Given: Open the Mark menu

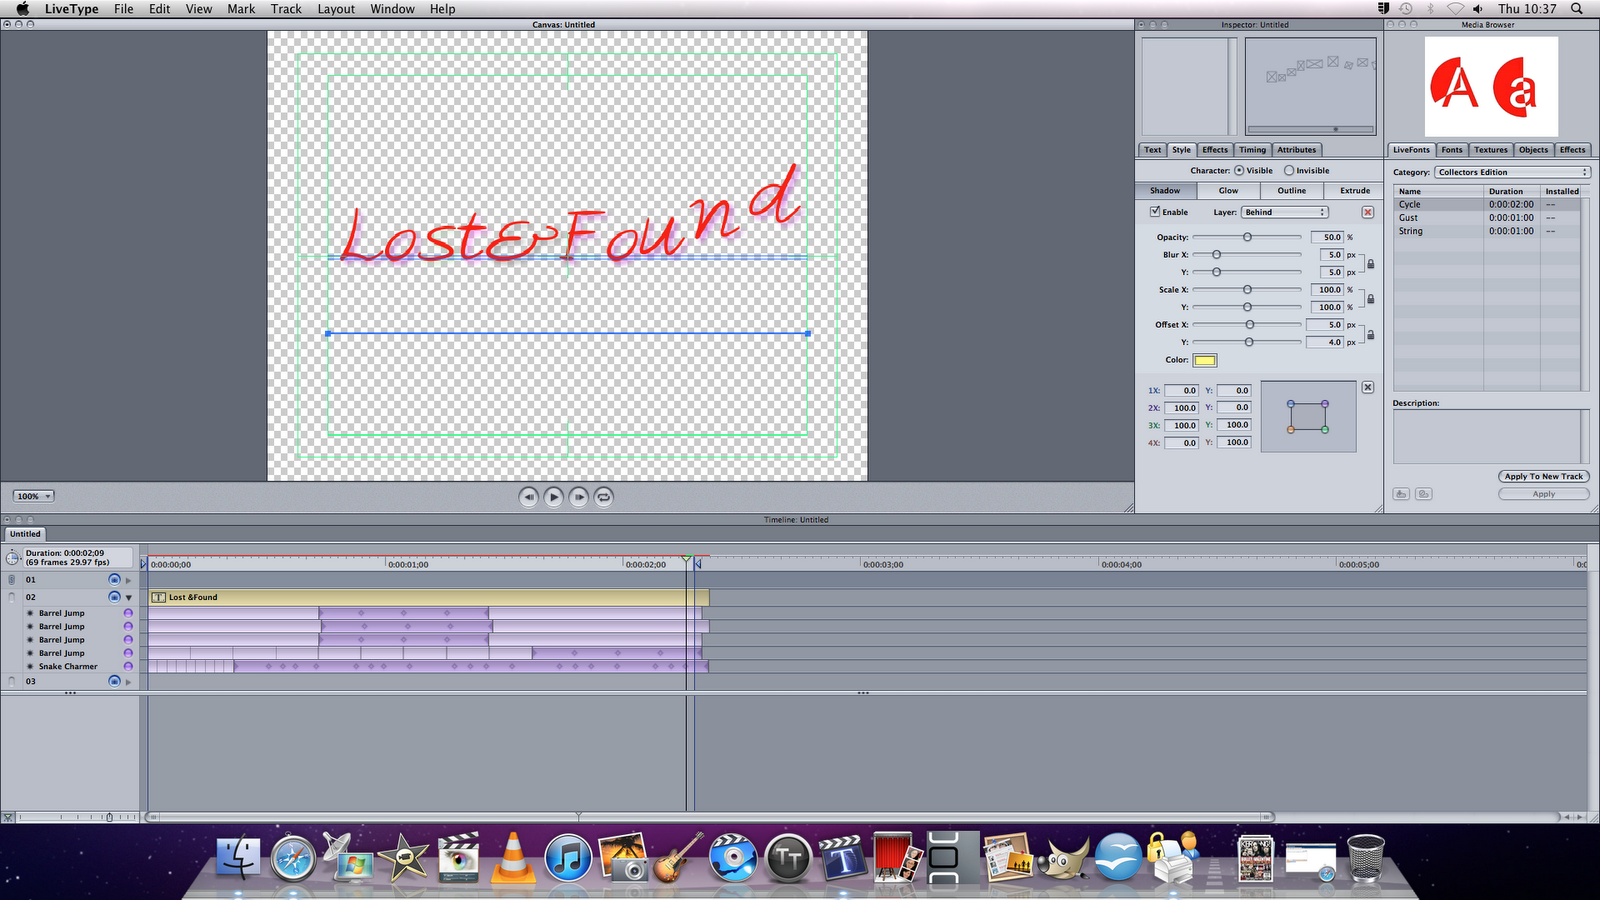Looking at the screenshot, I should (241, 9).
